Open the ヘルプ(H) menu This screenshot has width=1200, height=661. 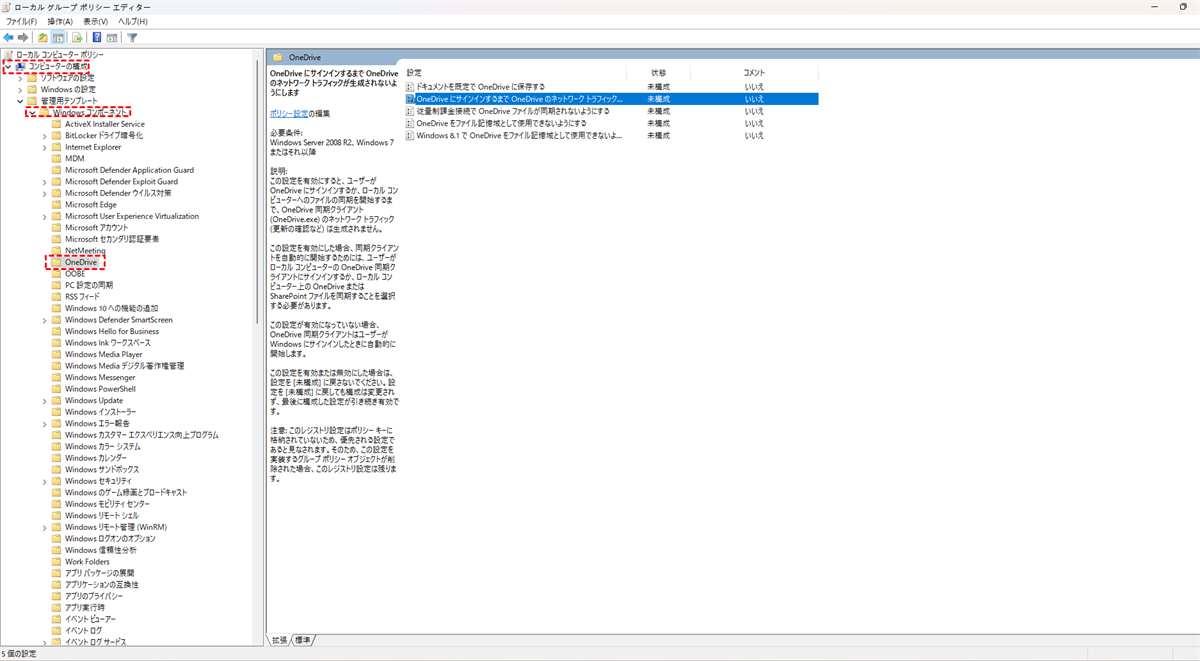coord(133,21)
